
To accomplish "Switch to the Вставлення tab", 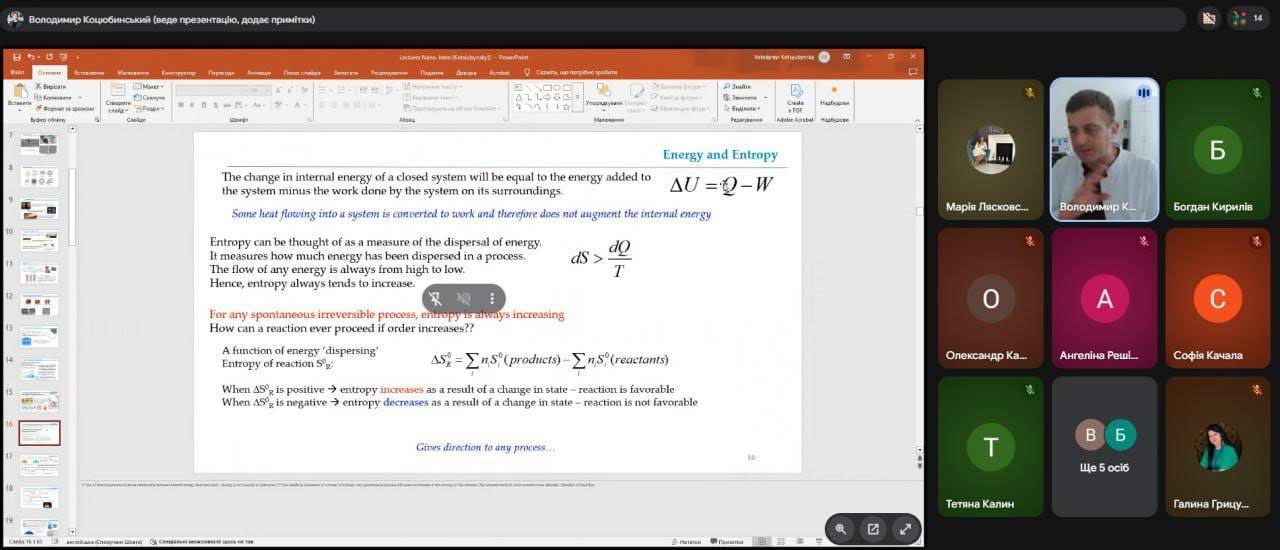I will [x=89, y=72].
